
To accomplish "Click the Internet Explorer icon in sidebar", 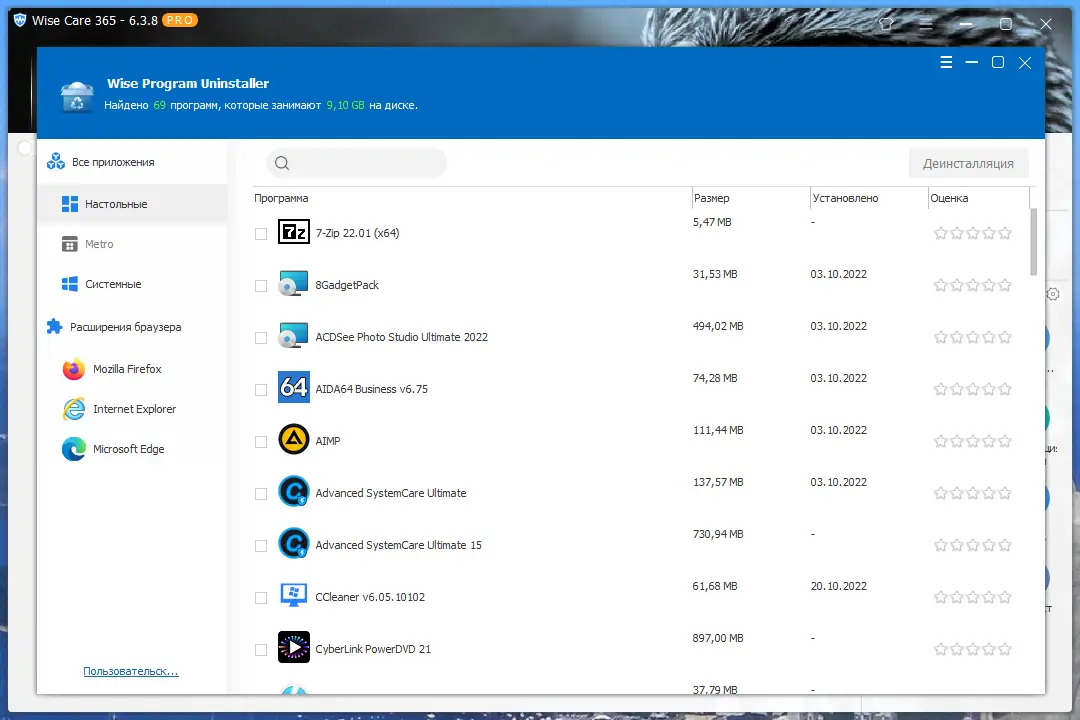I will pos(74,409).
